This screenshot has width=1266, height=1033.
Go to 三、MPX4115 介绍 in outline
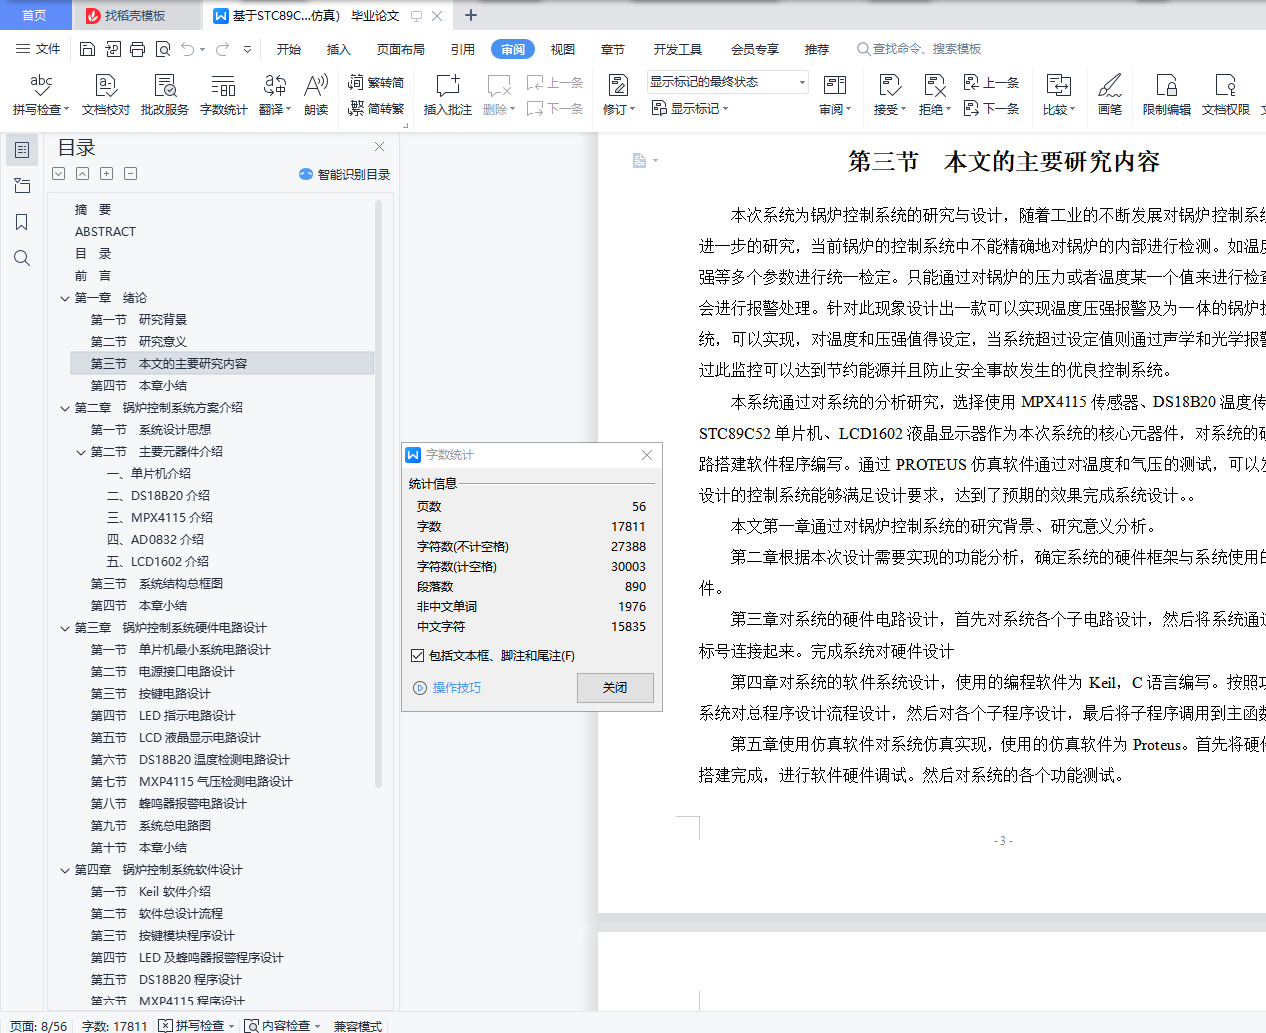(160, 518)
